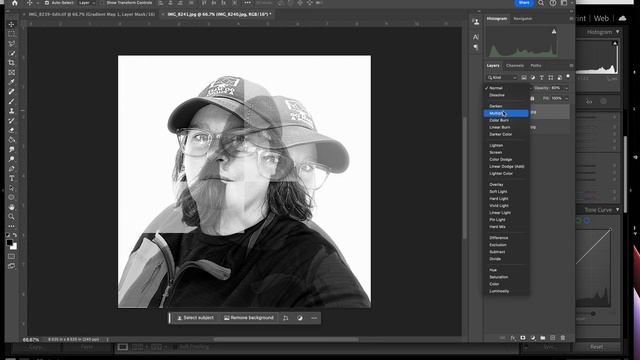Select the Eraser tool
Viewport: 640px width, 360px height.
point(11,130)
